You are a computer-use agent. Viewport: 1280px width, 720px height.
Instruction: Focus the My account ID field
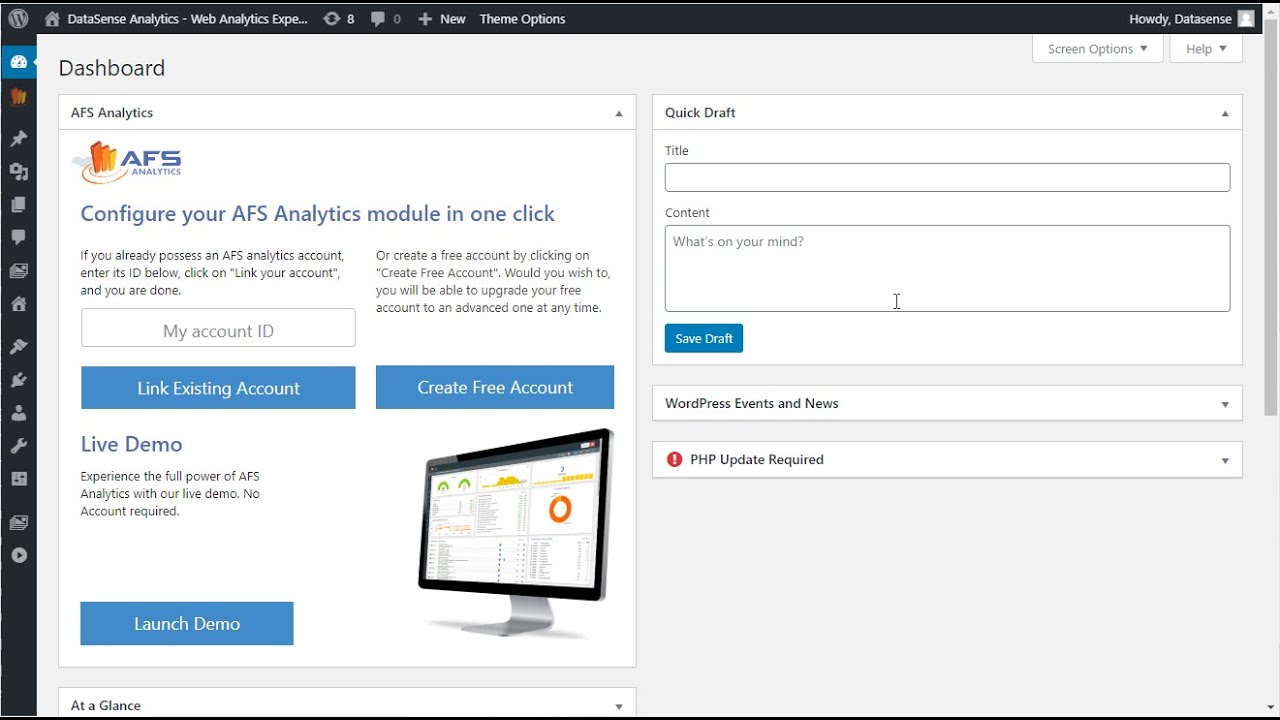pos(218,328)
